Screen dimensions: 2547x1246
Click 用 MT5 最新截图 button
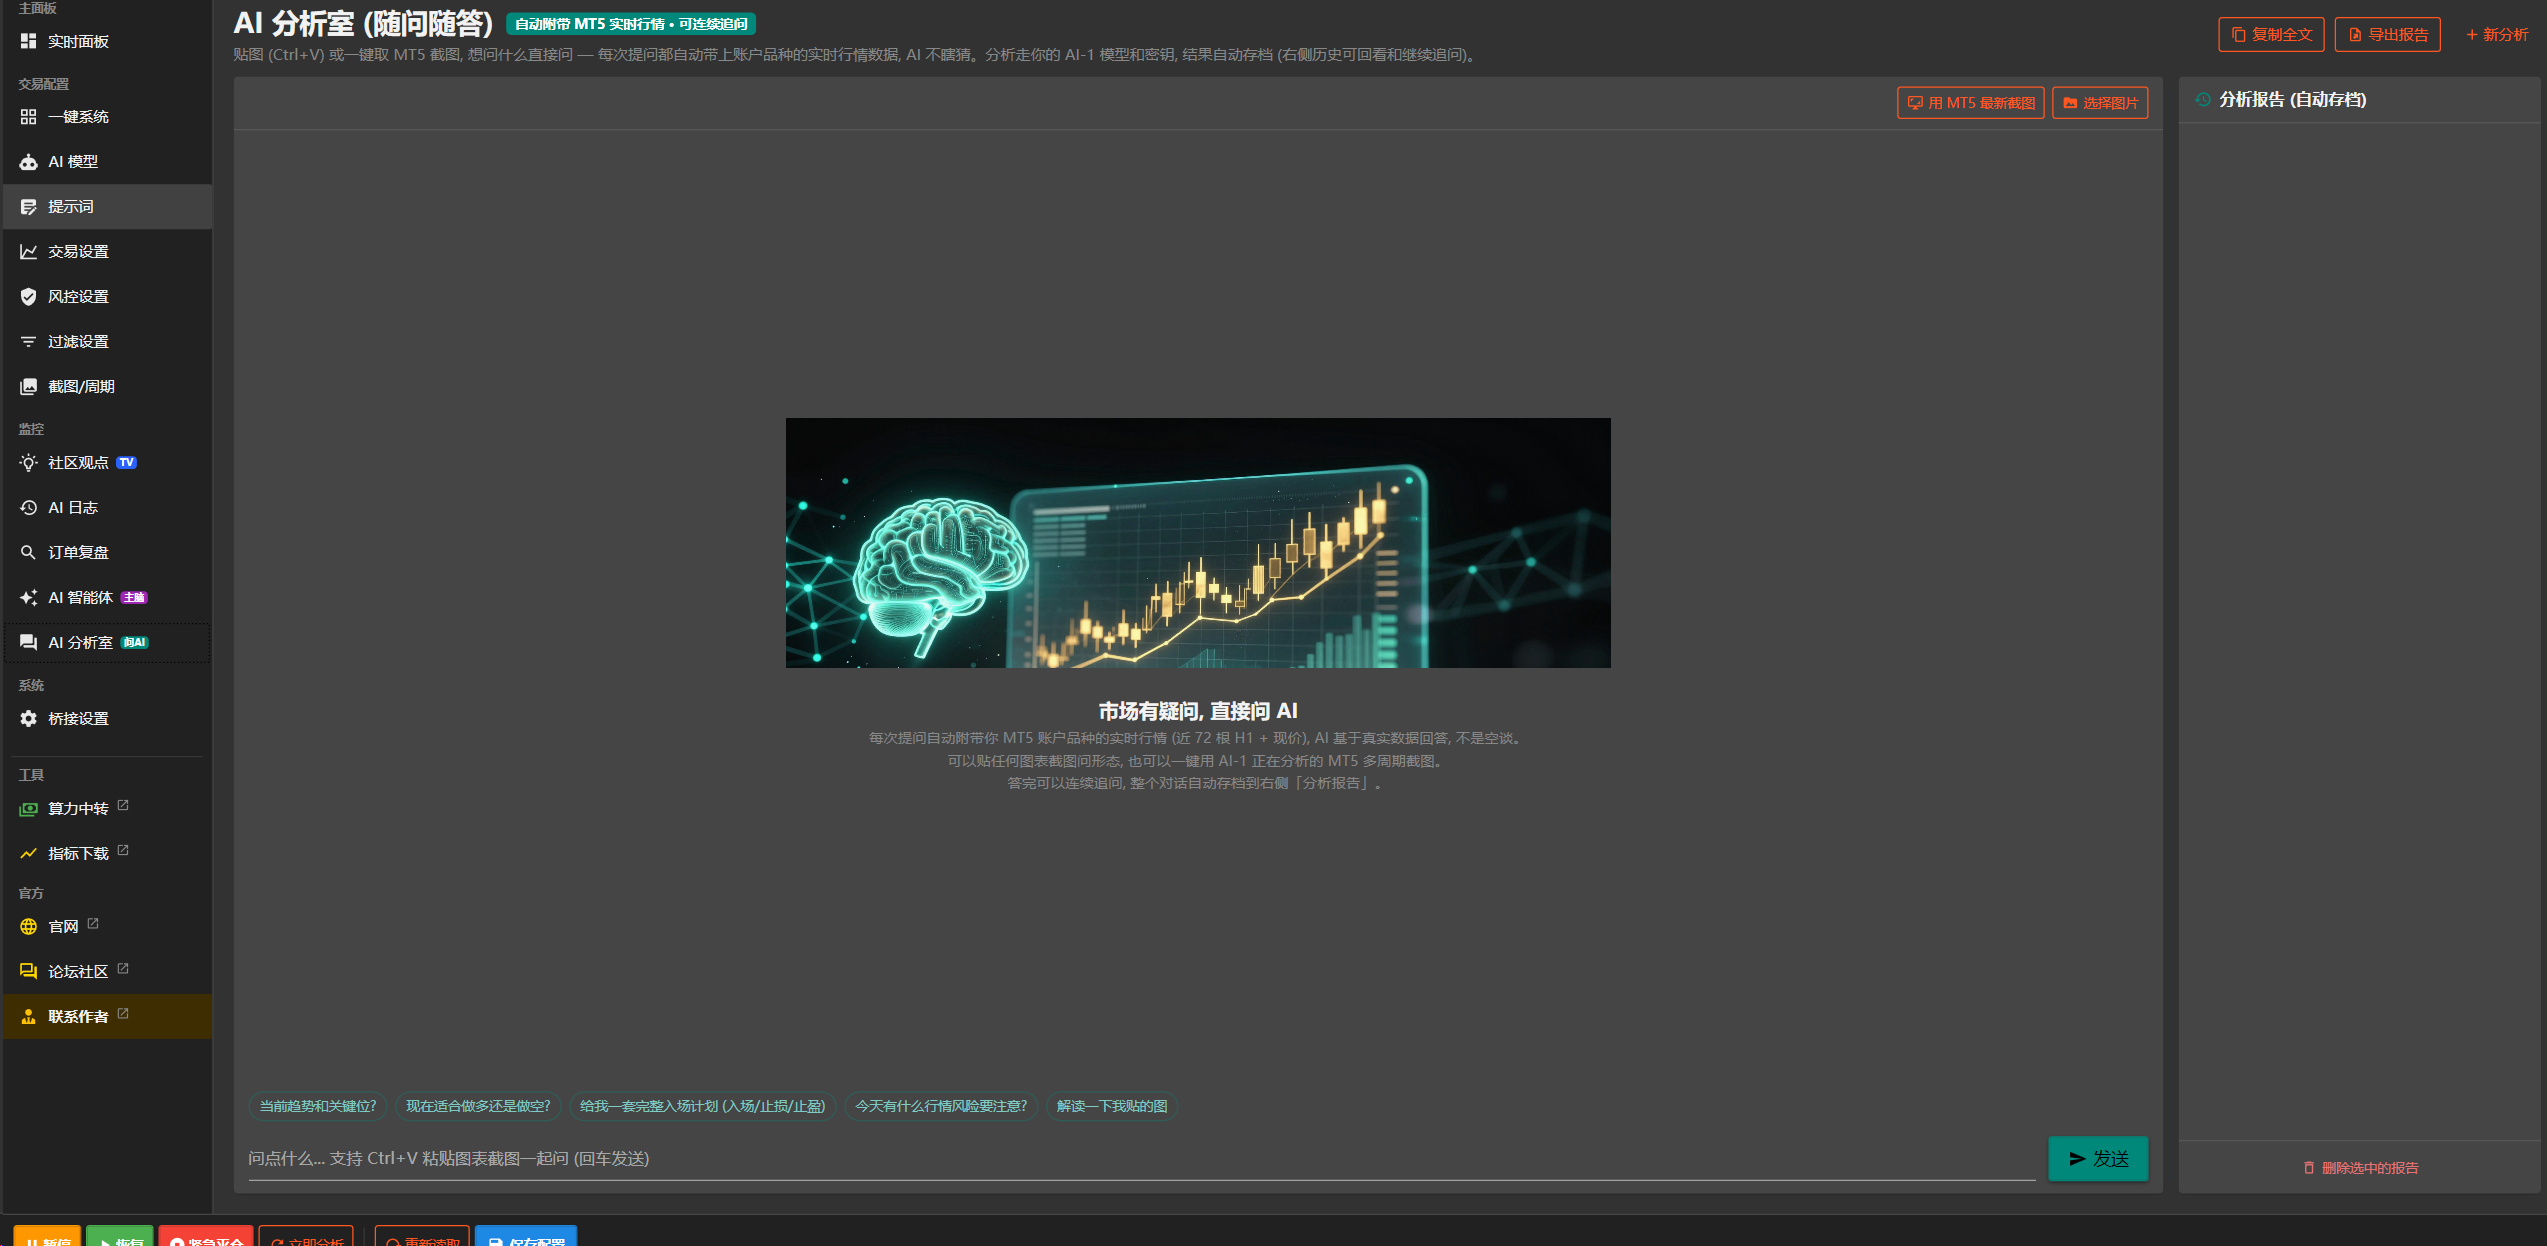click(1970, 103)
